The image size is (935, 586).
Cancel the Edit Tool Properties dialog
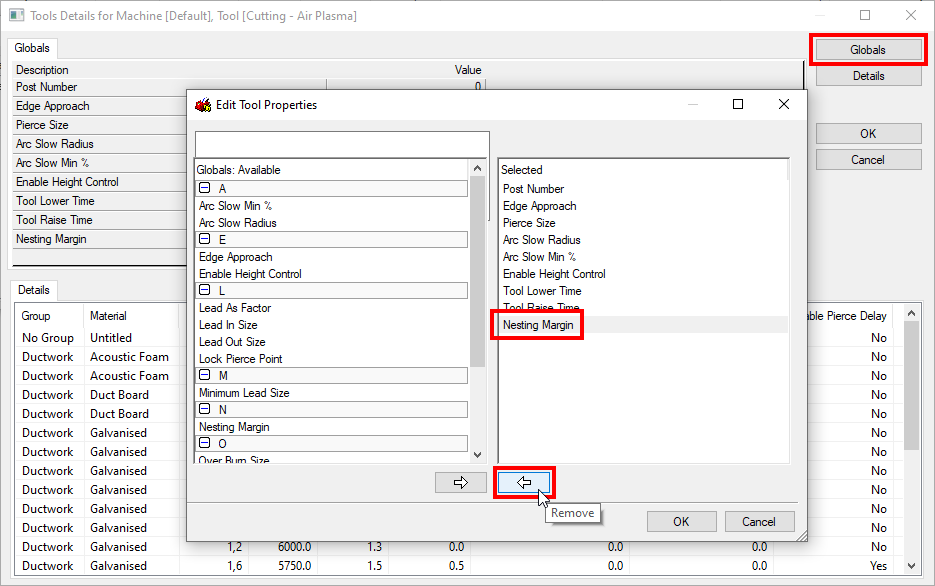pos(759,521)
